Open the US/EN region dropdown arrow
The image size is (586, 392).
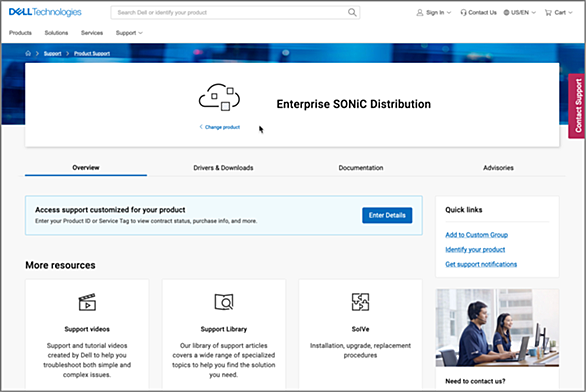pyautogui.click(x=534, y=13)
